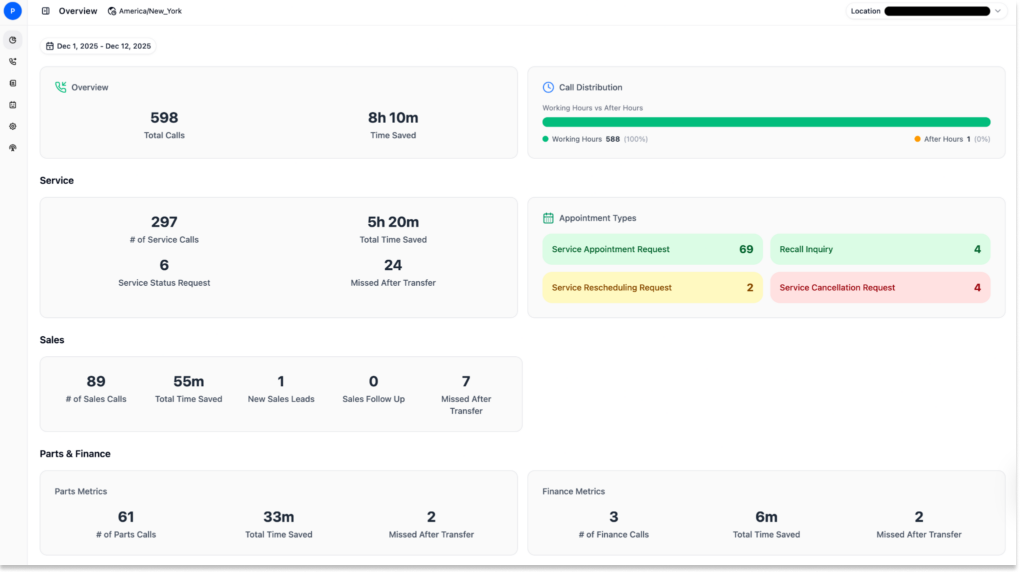
Task: Click the blue P profile avatar
Action: [x=12, y=11]
